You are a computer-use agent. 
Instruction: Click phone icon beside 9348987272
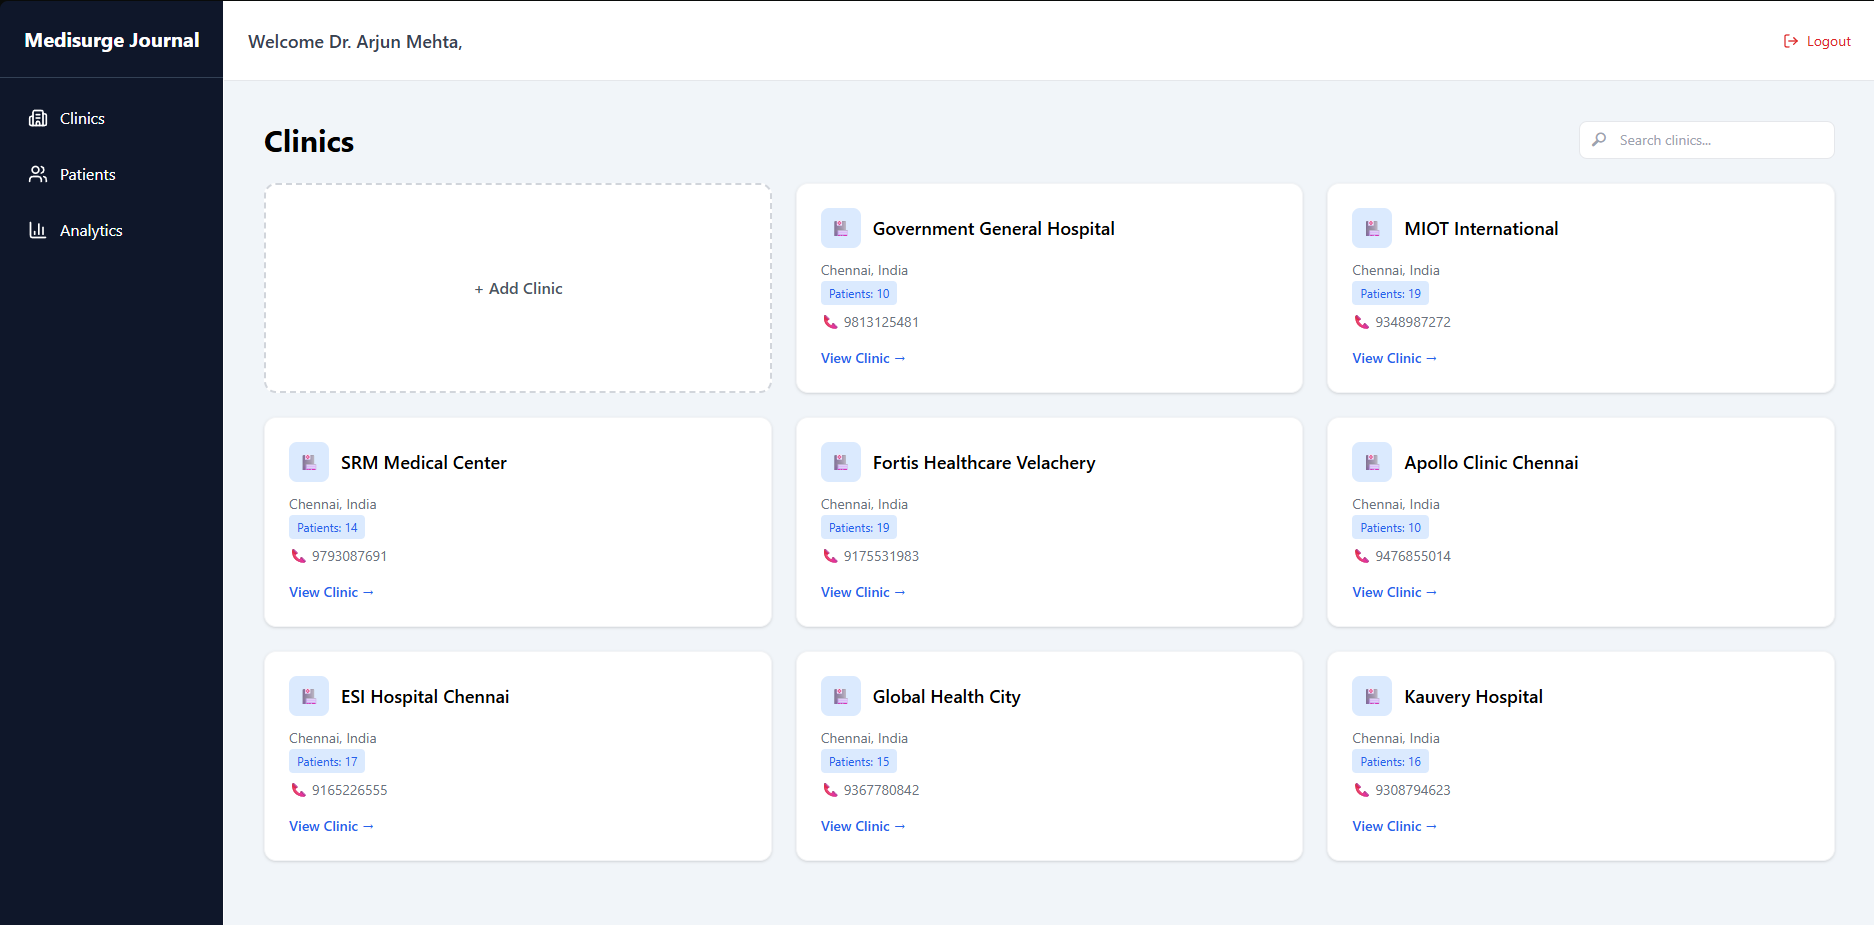pyautogui.click(x=1361, y=322)
